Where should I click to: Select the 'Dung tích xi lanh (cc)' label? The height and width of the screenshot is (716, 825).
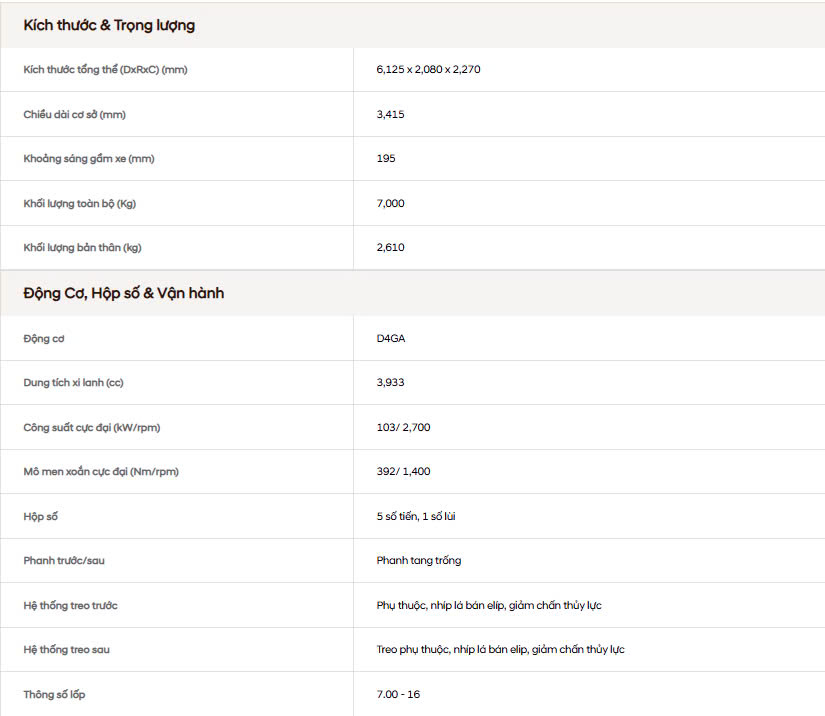73,382
